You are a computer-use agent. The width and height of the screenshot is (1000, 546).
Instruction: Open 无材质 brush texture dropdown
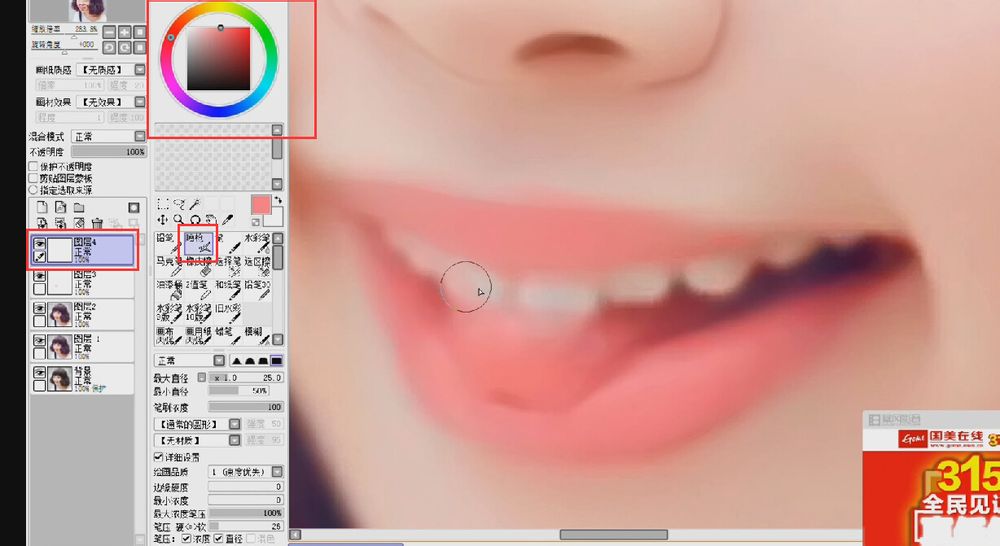[x=235, y=440]
